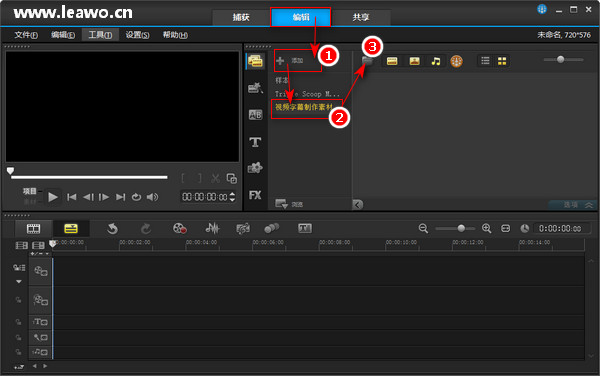Step forward one frame
600x376 pixels.
104,197
